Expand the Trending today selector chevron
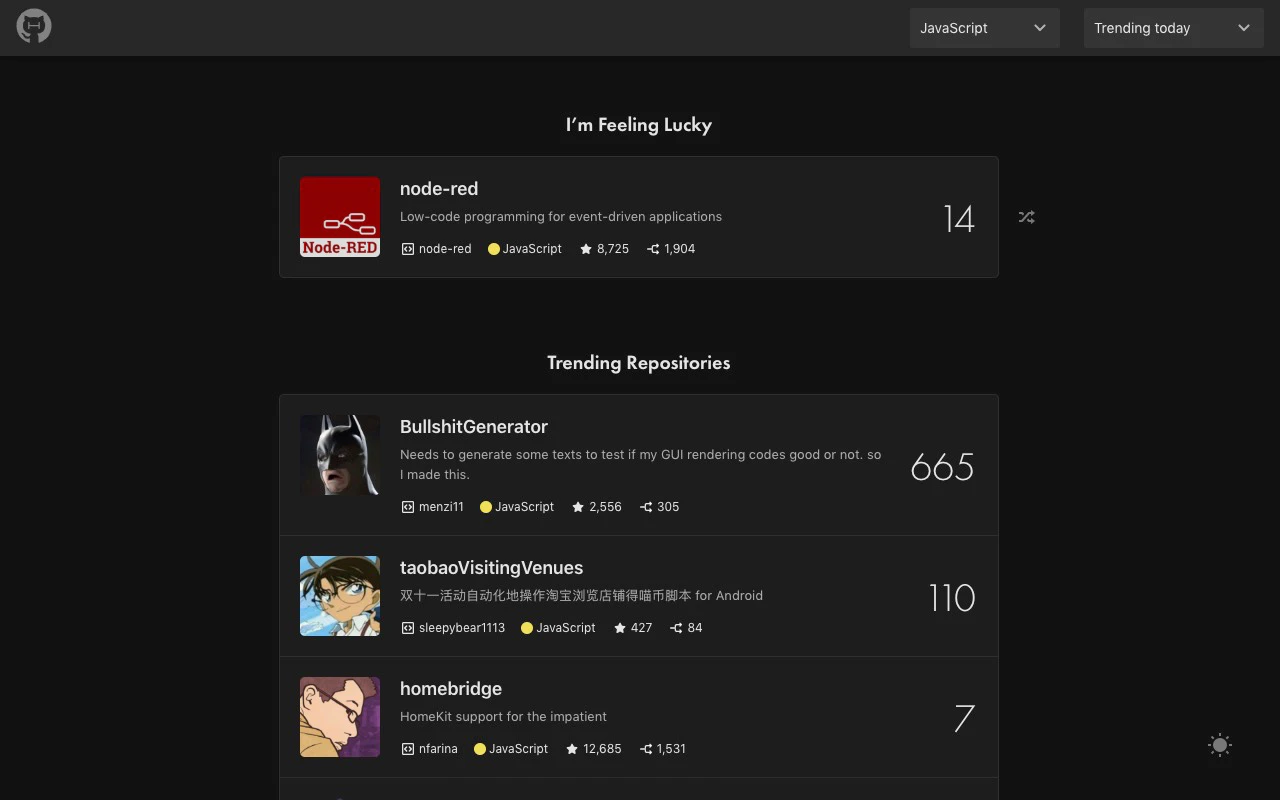 point(1243,28)
